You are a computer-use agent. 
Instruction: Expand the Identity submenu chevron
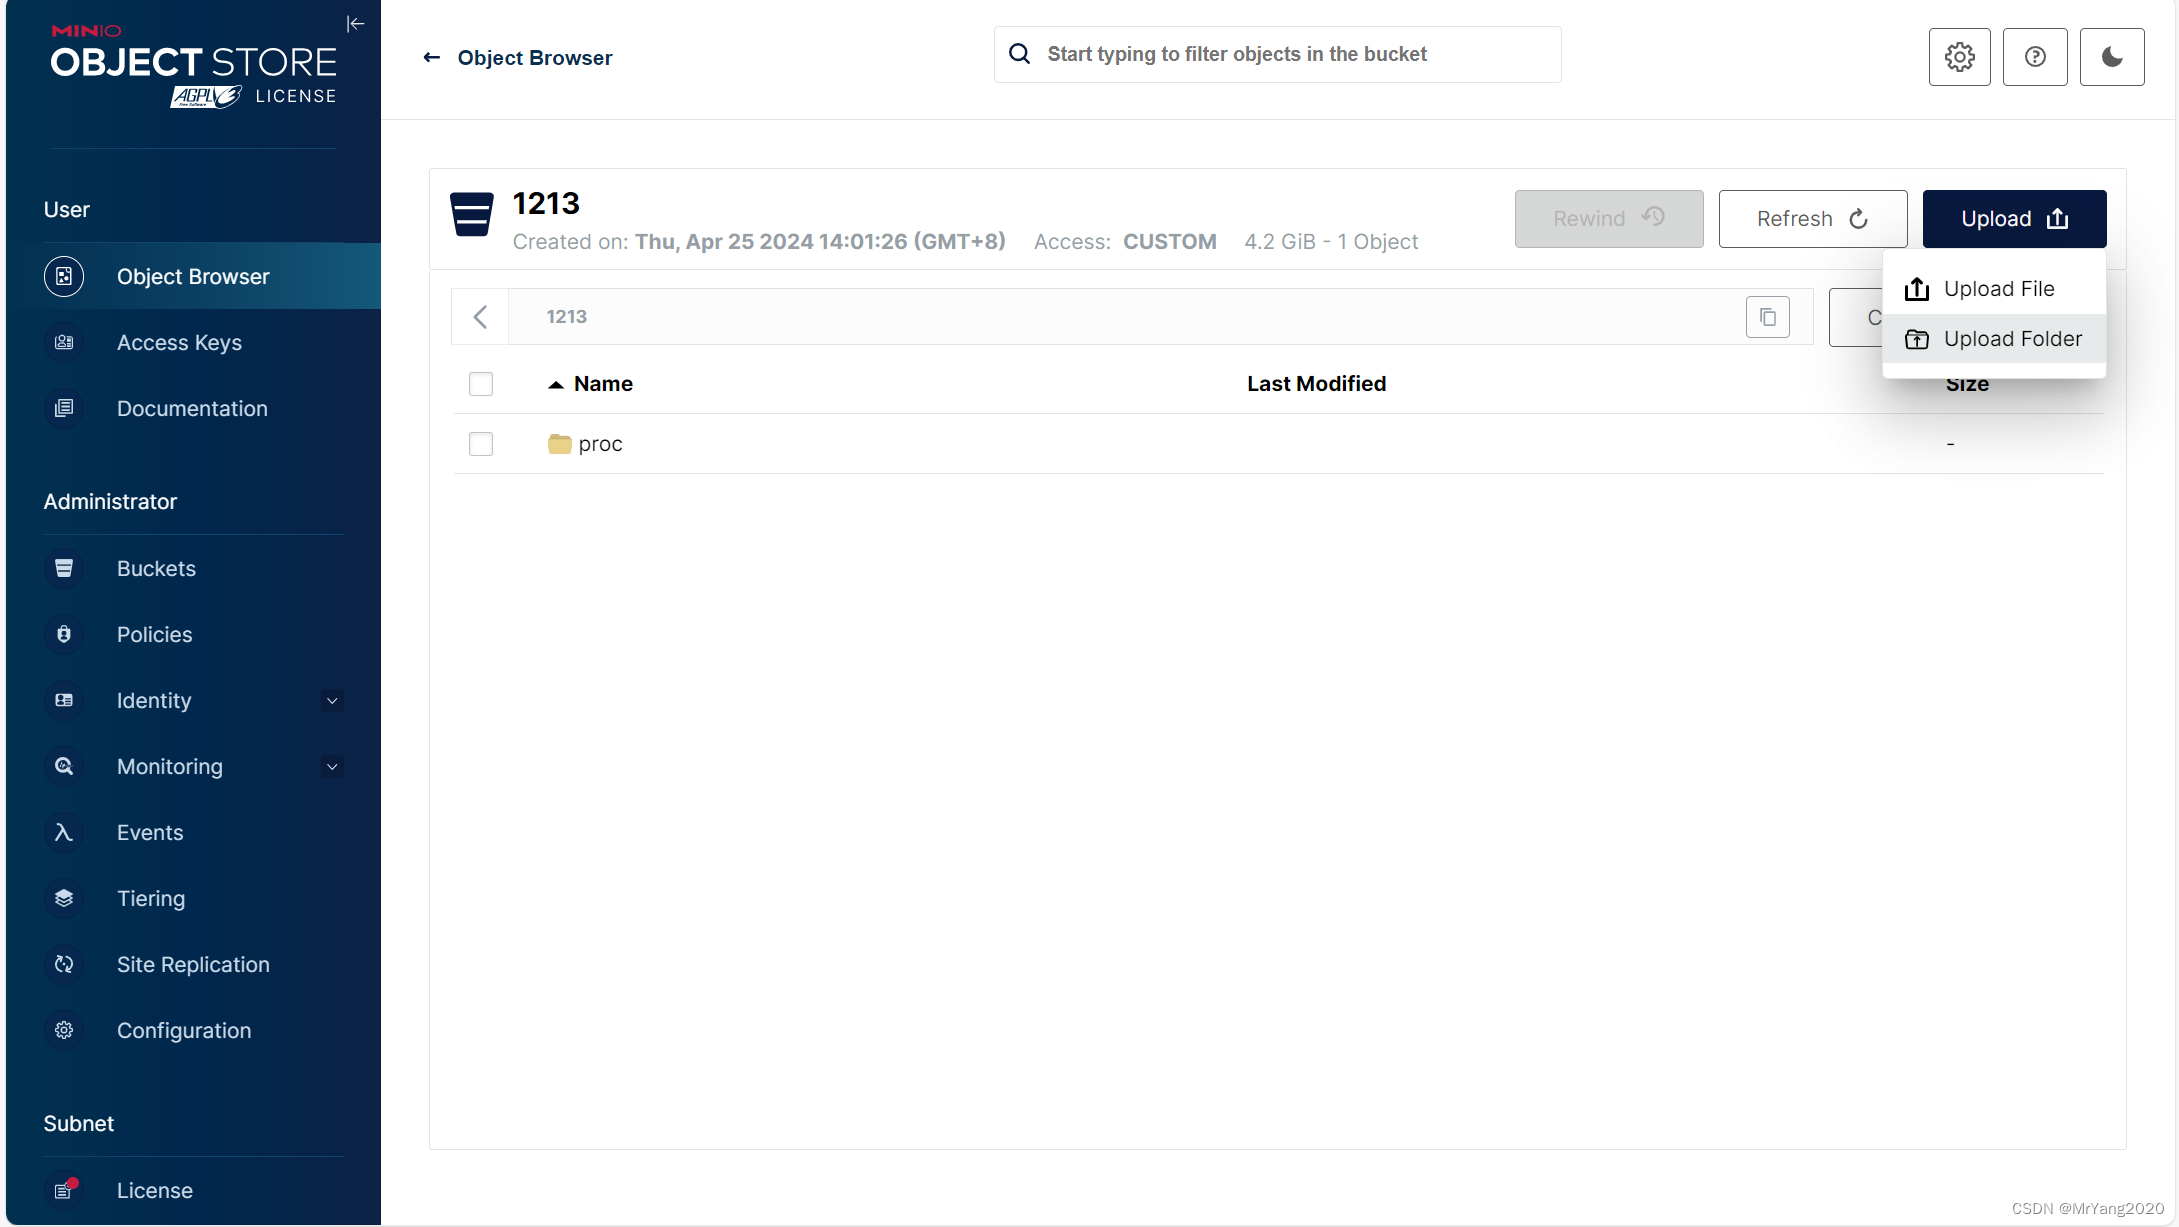(x=332, y=701)
